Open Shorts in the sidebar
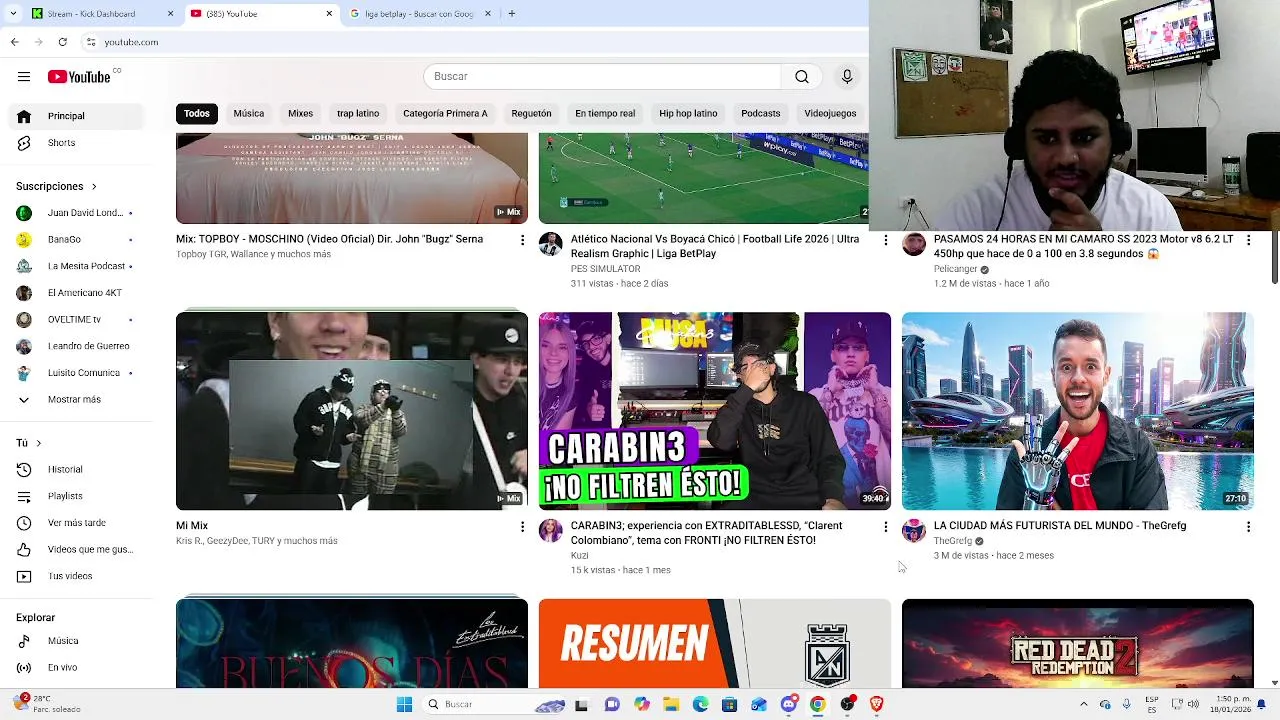The height and width of the screenshot is (720, 1280). pos(76,143)
